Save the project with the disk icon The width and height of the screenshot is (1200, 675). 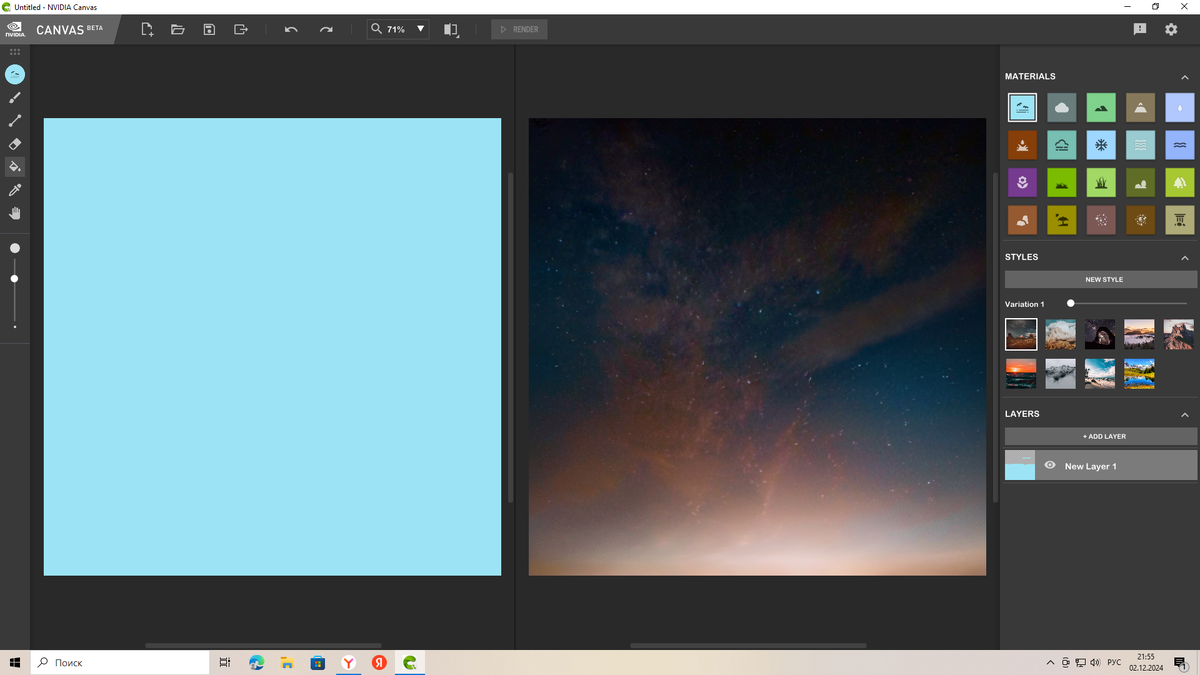pyautogui.click(x=209, y=29)
